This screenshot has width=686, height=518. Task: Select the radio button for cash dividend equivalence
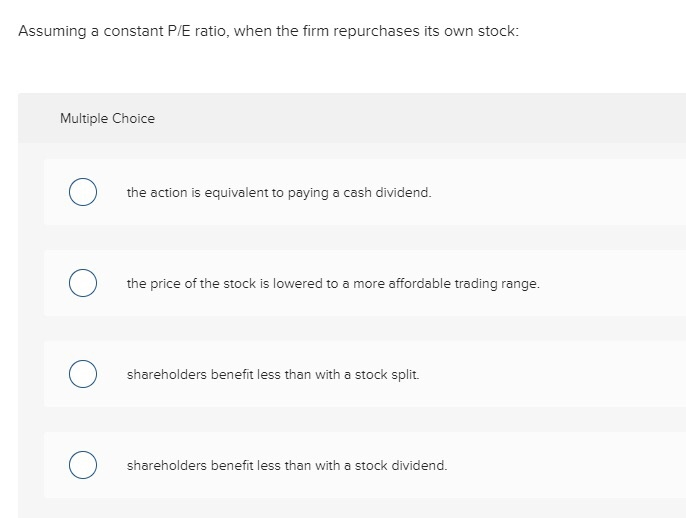click(x=83, y=192)
